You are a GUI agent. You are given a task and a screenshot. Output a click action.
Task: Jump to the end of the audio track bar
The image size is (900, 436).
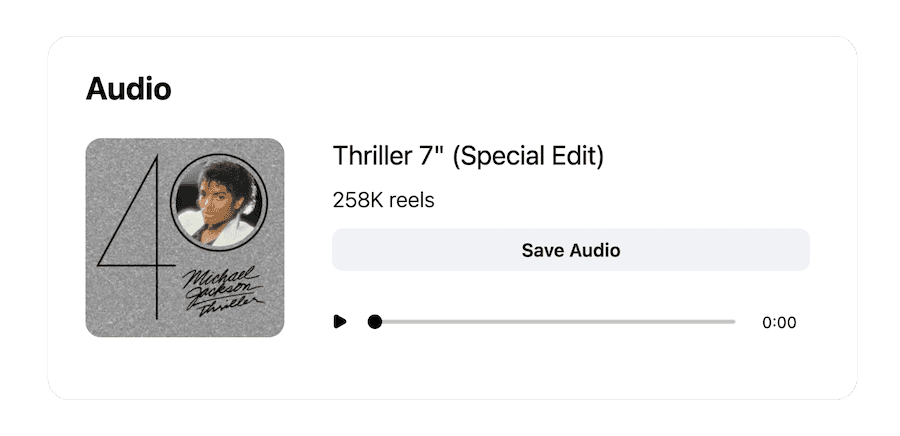click(734, 322)
